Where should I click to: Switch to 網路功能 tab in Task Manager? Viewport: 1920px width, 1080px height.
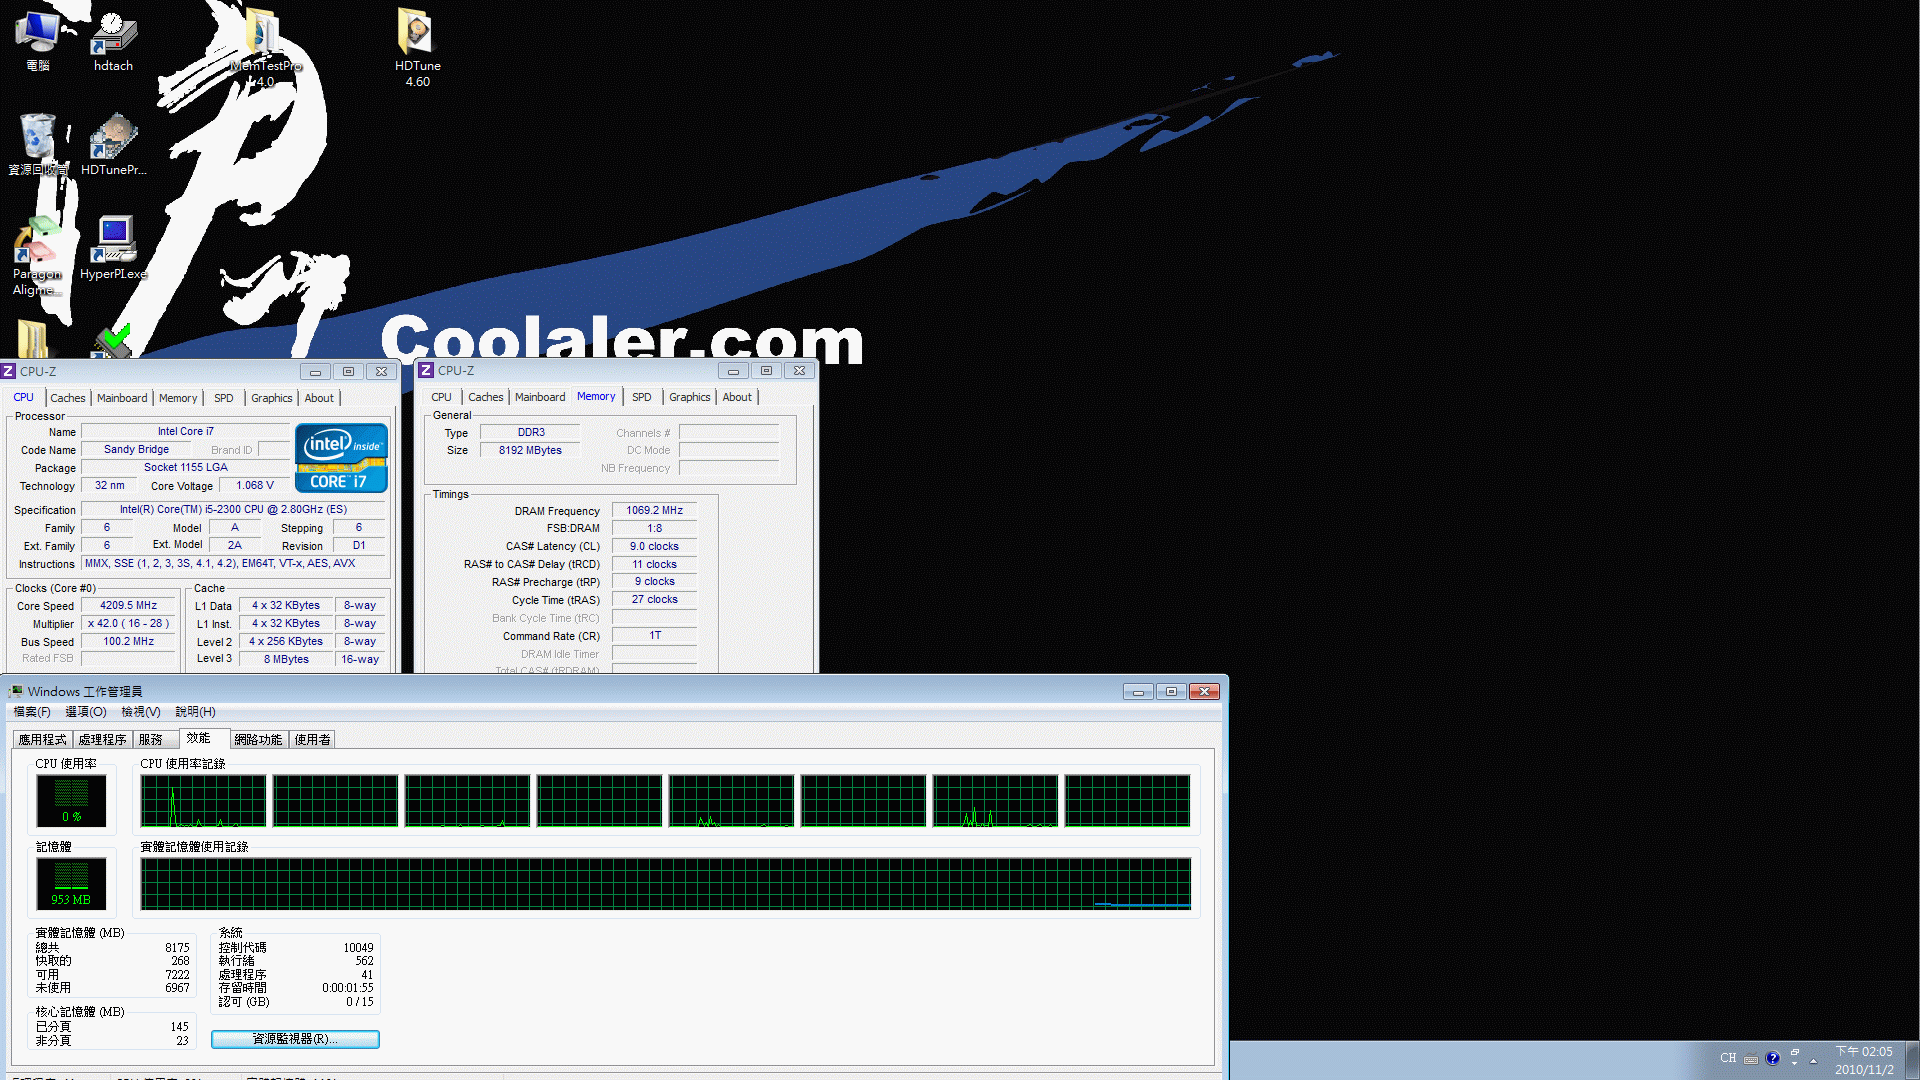click(258, 740)
